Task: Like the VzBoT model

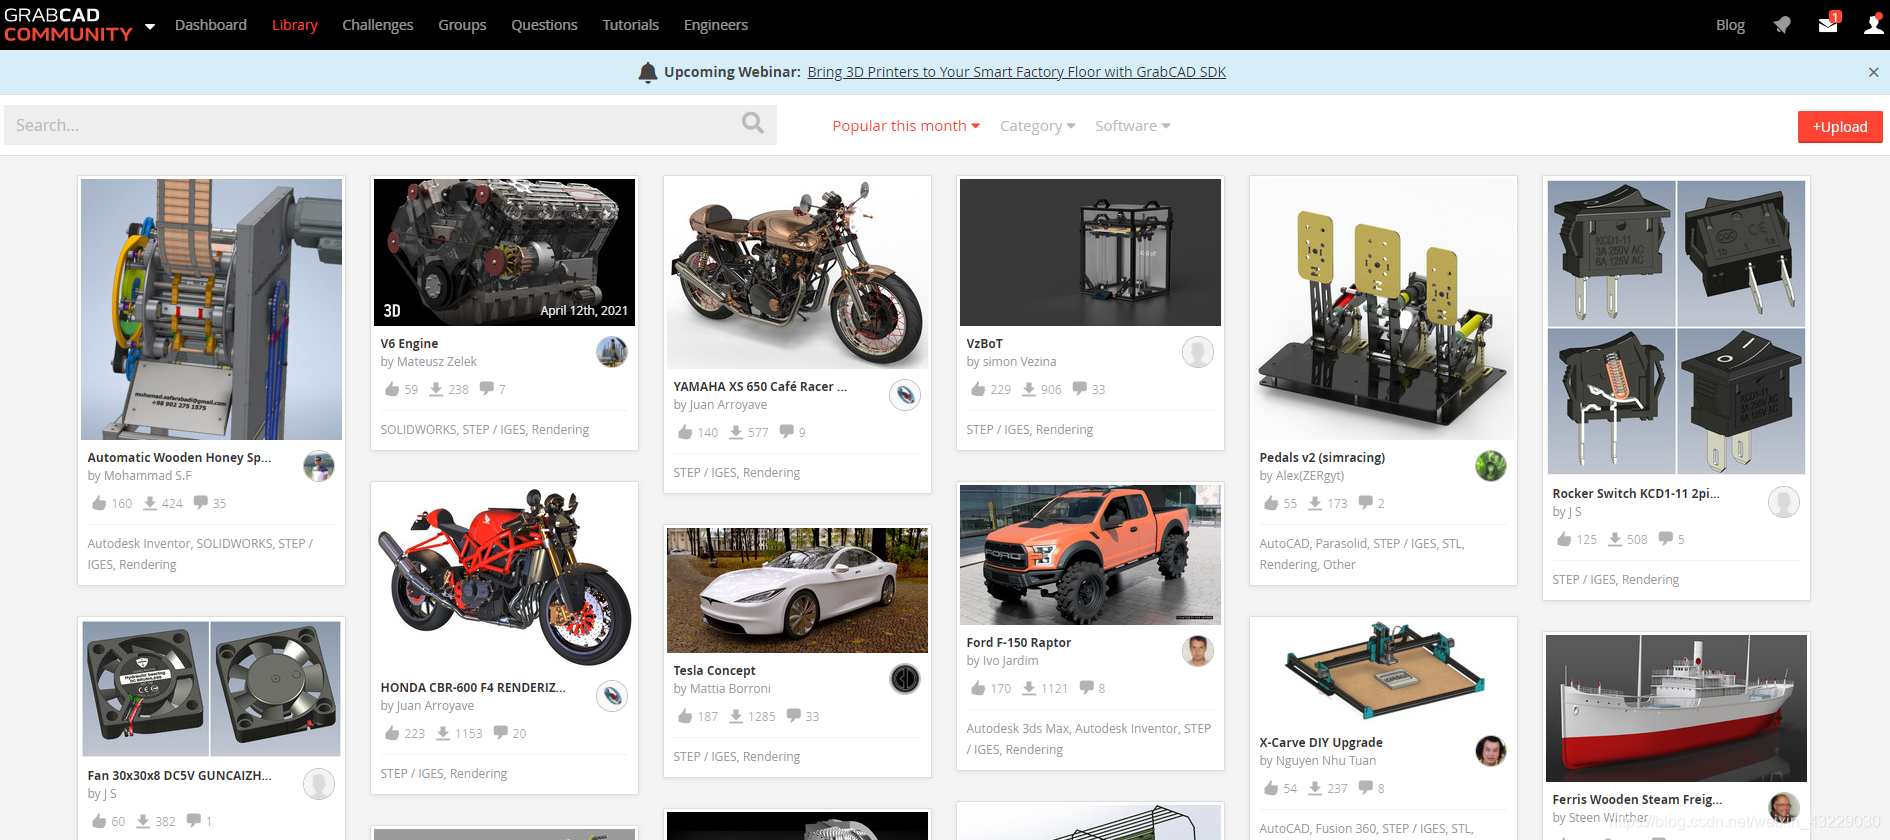Action: coord(978,388)
